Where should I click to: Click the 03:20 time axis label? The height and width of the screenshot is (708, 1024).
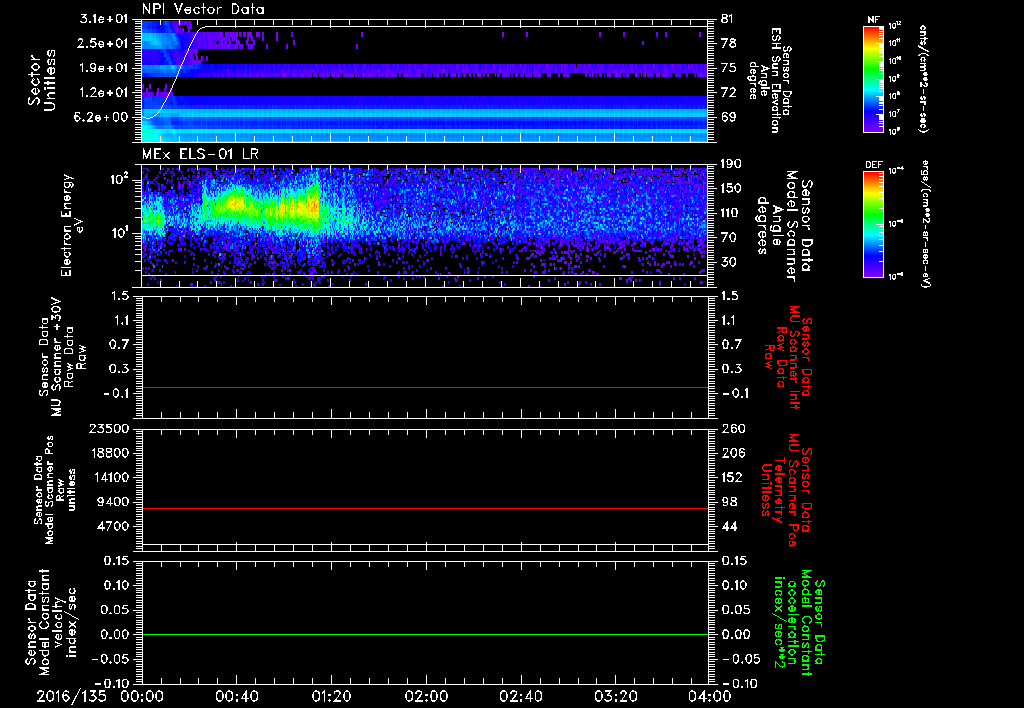615,696
